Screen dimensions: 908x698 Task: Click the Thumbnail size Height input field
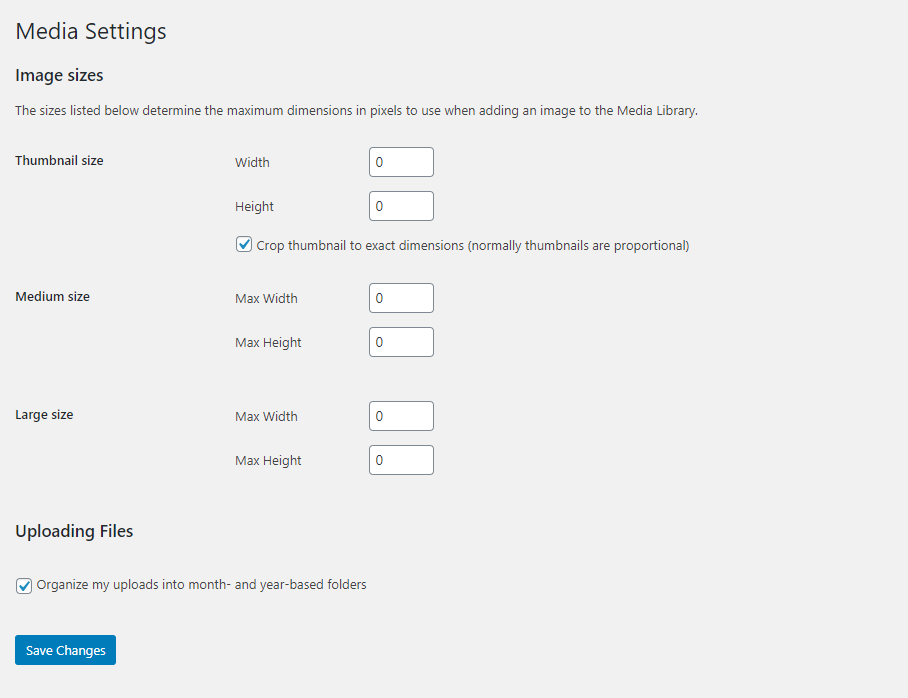[401, 206]
